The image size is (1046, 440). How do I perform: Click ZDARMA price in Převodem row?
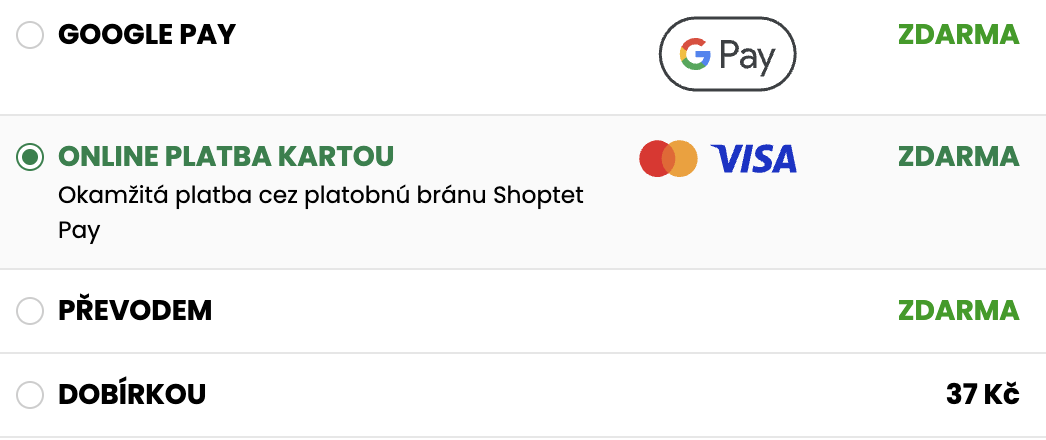pos(958,310)
